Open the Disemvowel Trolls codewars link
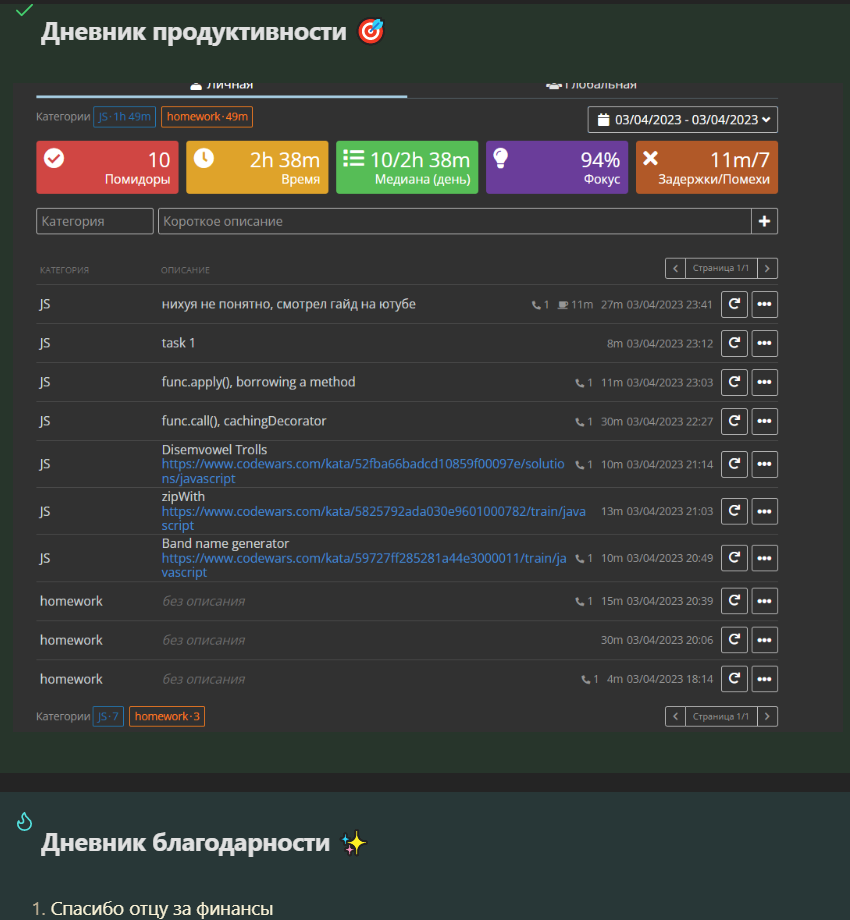850x920 pixels. (363, 471)
